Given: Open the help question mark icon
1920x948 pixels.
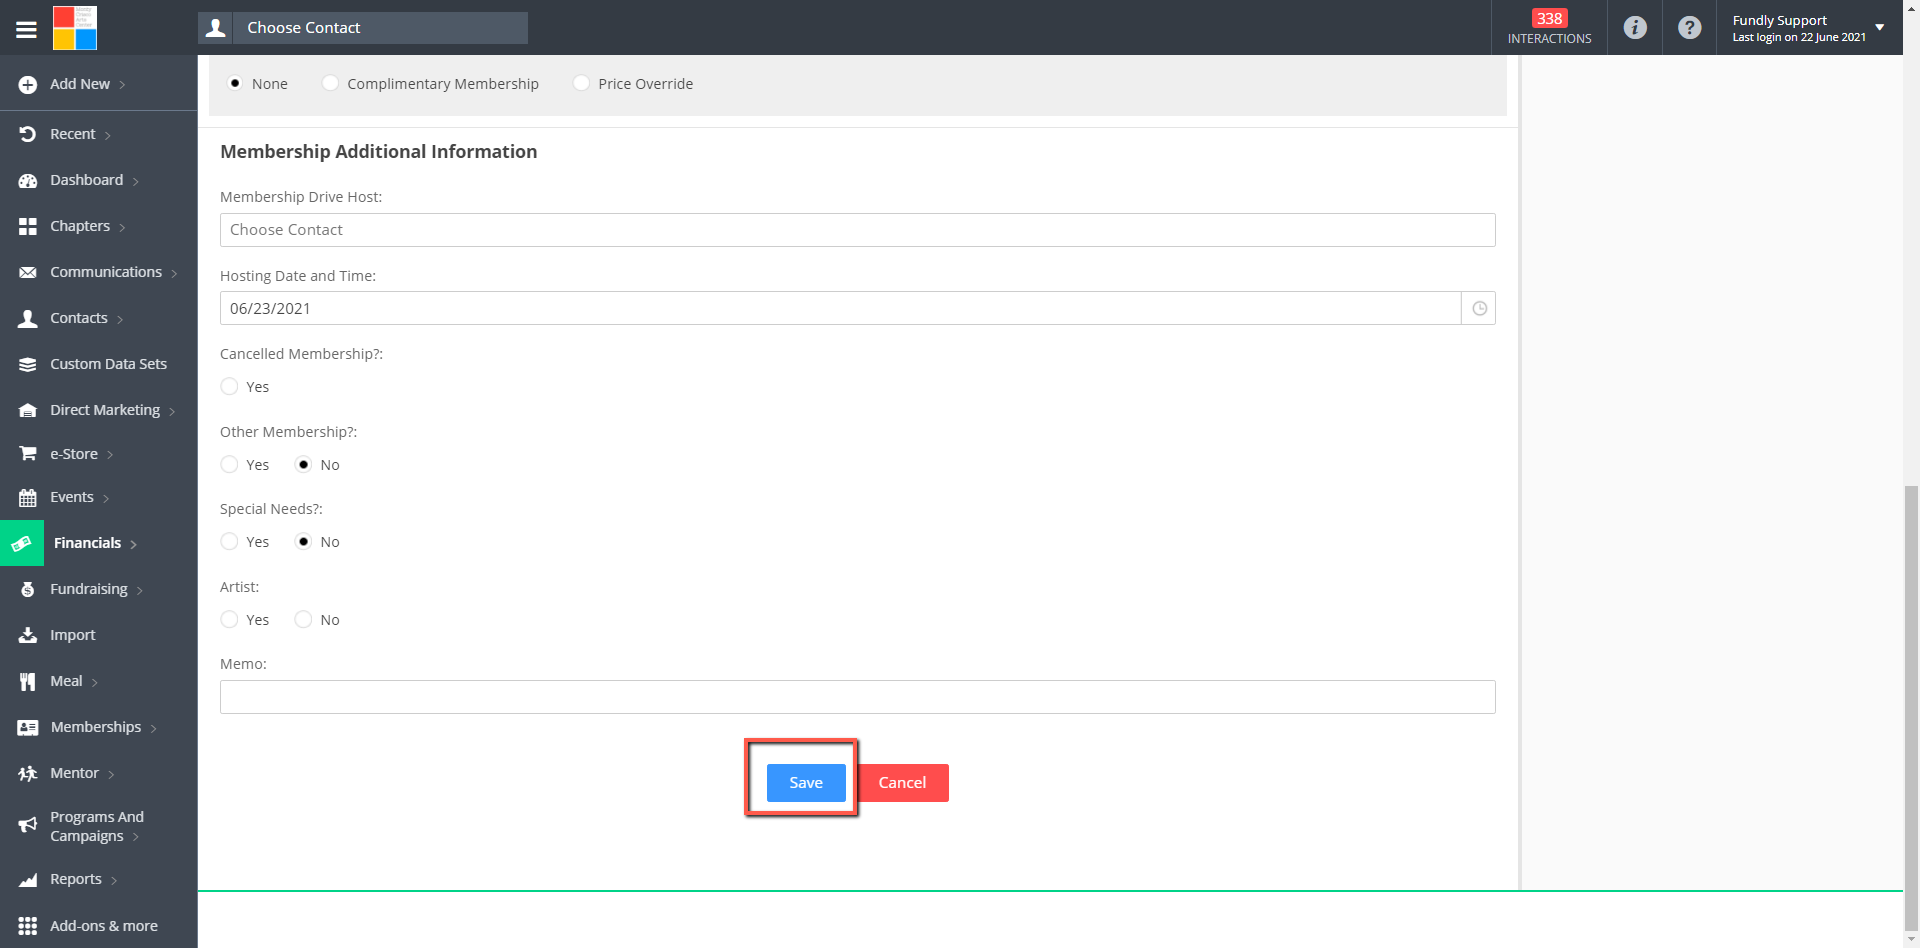Looking at the screenshot, I should (1690, 28).
